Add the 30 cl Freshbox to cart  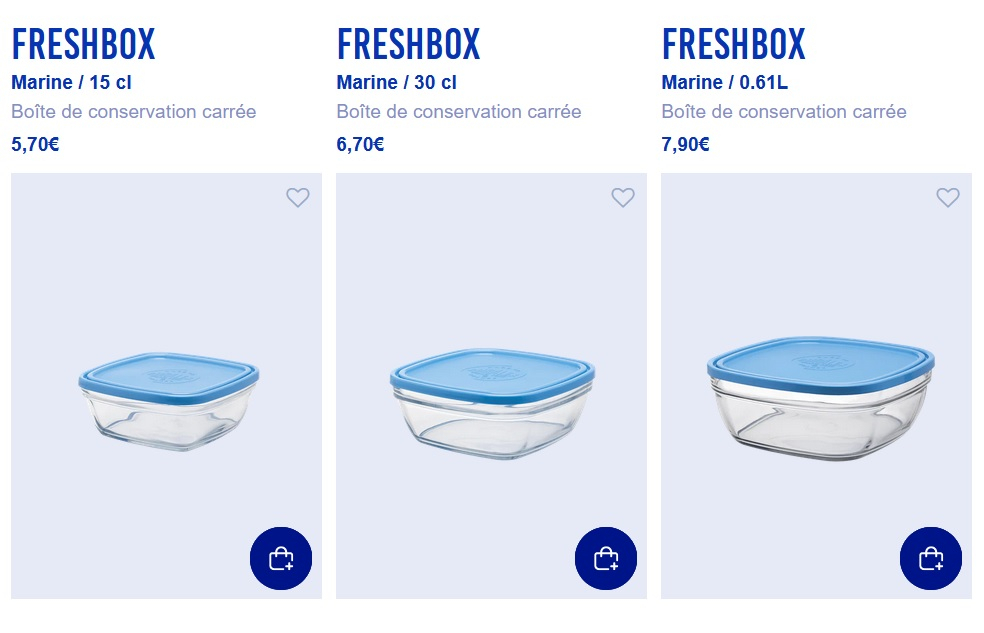(606, 558)
